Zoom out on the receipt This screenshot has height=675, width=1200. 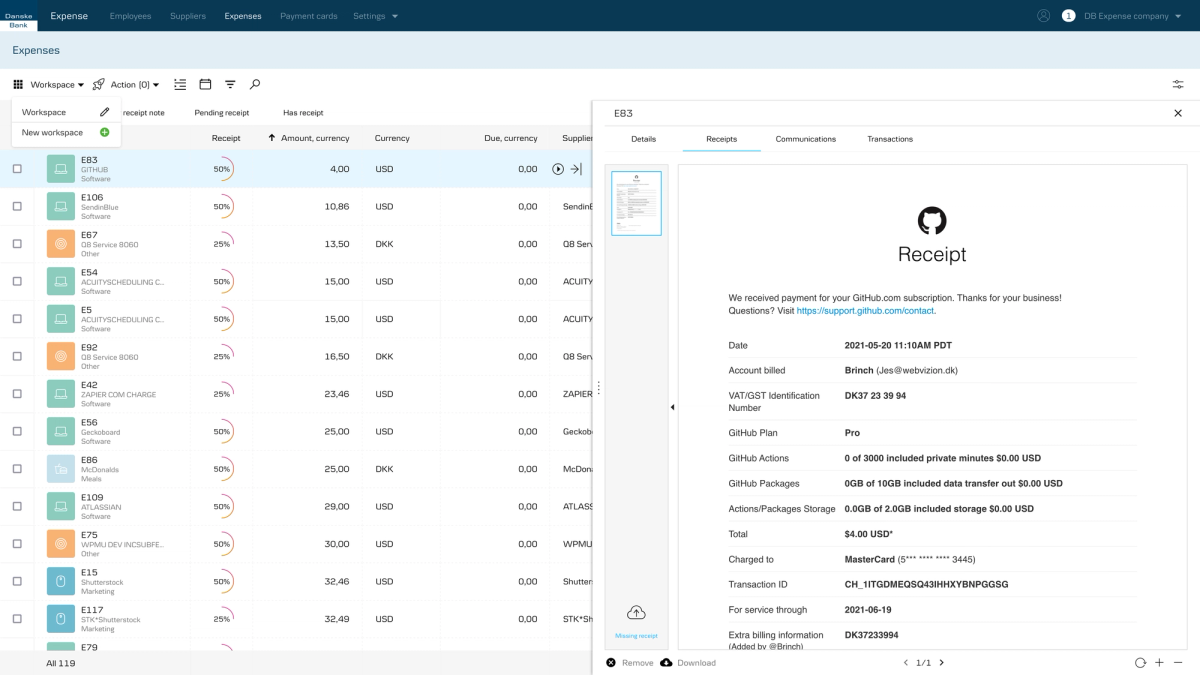click(1178, 662)
